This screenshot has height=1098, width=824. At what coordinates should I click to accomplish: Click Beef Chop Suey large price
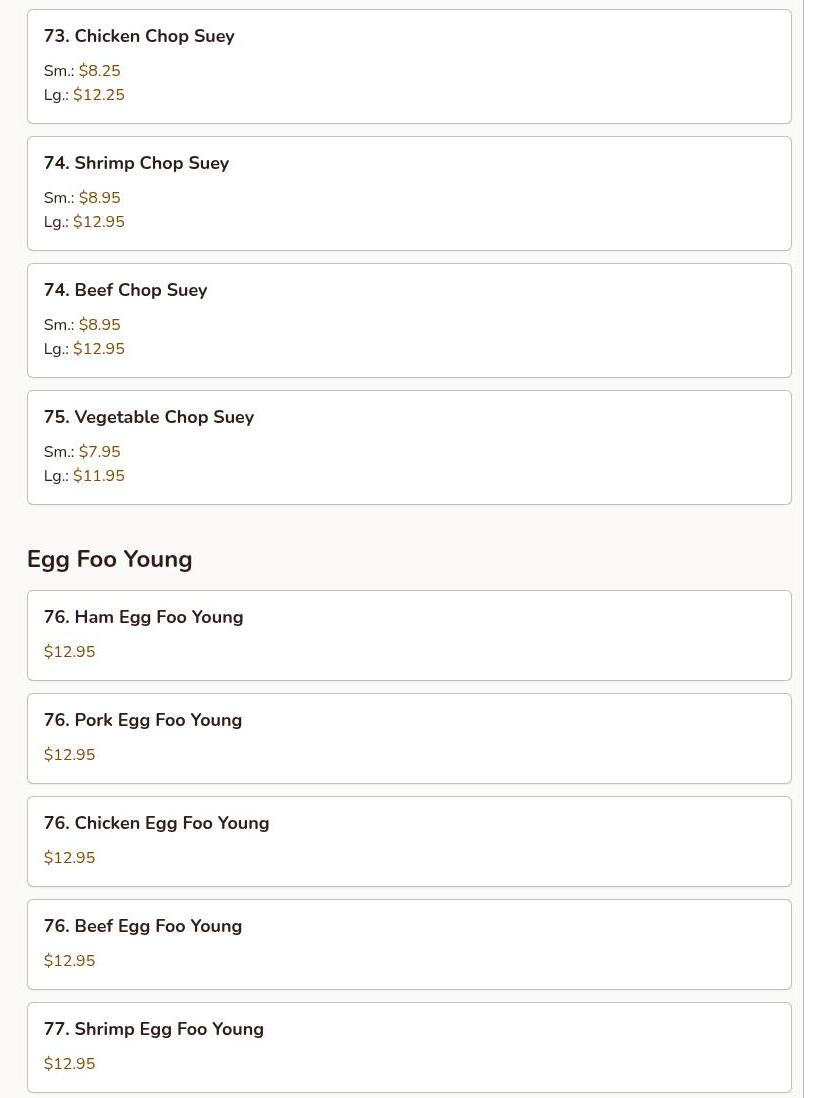pyautogui.click(x=98, y=349)
